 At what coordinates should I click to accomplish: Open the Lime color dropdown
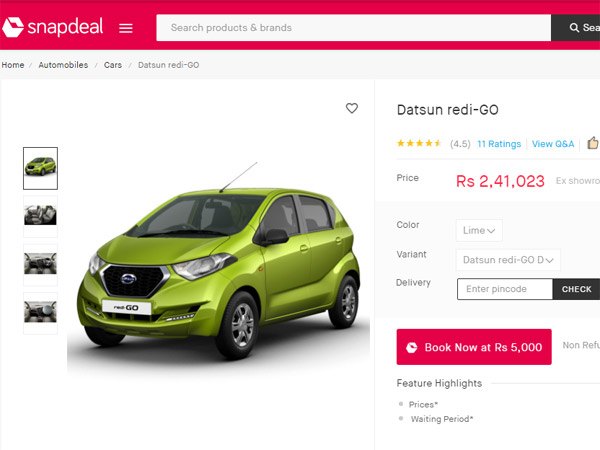click(479, 230)
